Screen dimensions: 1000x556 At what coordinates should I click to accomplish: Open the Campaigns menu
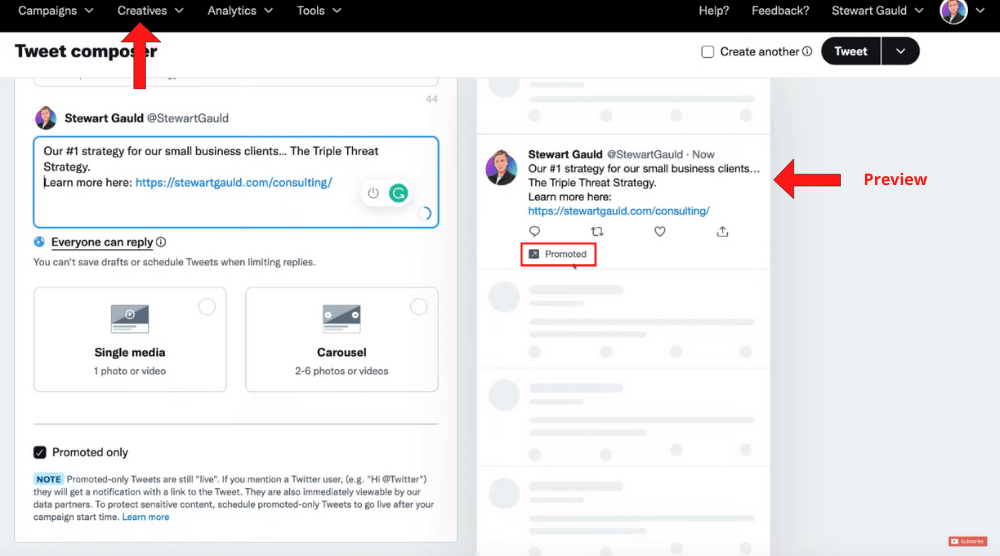[x=55, y=11]
